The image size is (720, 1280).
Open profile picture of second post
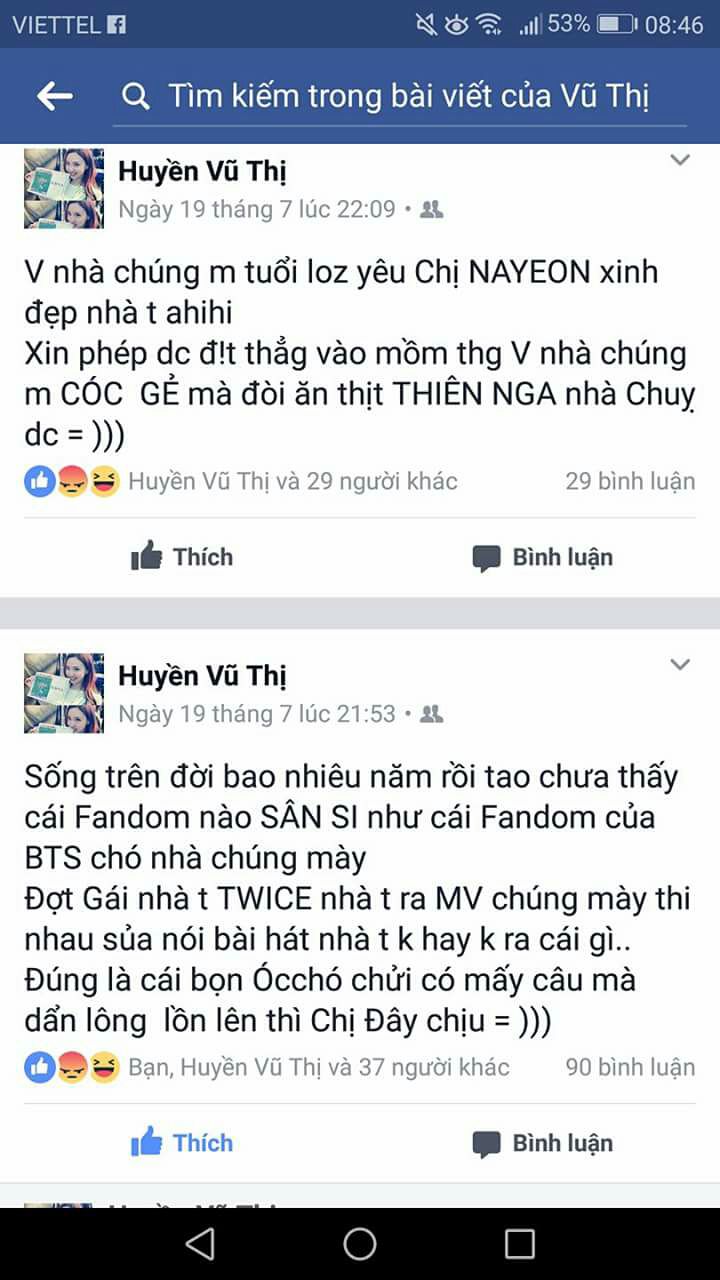(x=64, y=693)
